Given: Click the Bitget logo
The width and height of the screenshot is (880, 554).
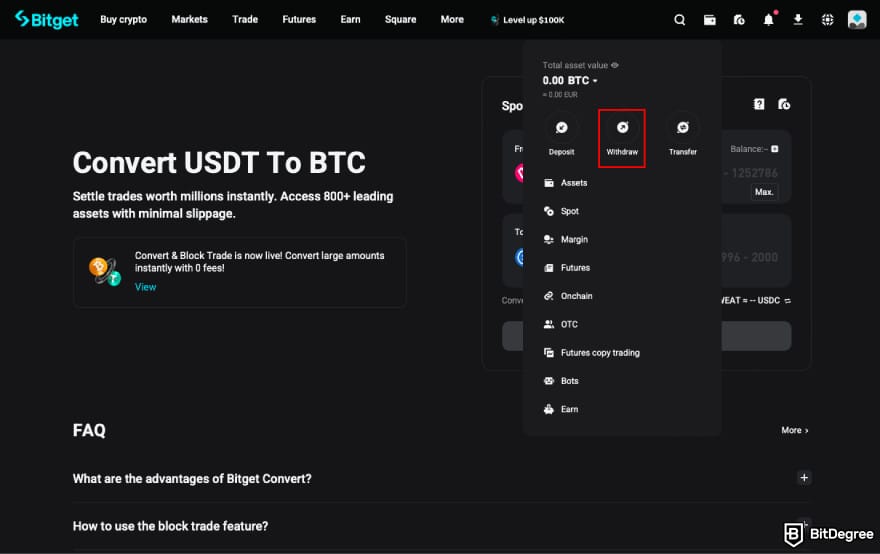Looking at the screenshot, I should (x=47, y=20).
